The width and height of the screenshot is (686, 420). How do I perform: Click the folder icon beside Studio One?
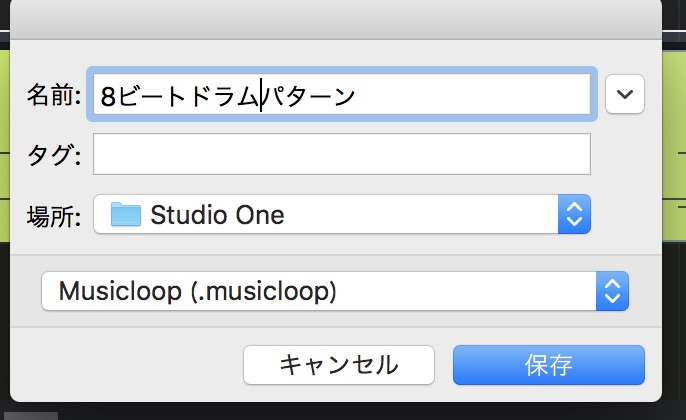click(x=126, y=214)
